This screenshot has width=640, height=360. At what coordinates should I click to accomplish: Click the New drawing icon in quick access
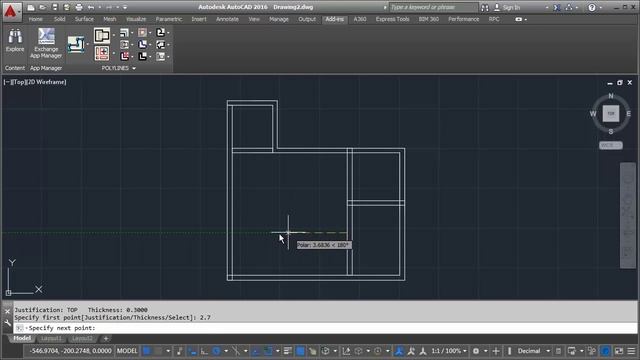click(x=31, y=7)
